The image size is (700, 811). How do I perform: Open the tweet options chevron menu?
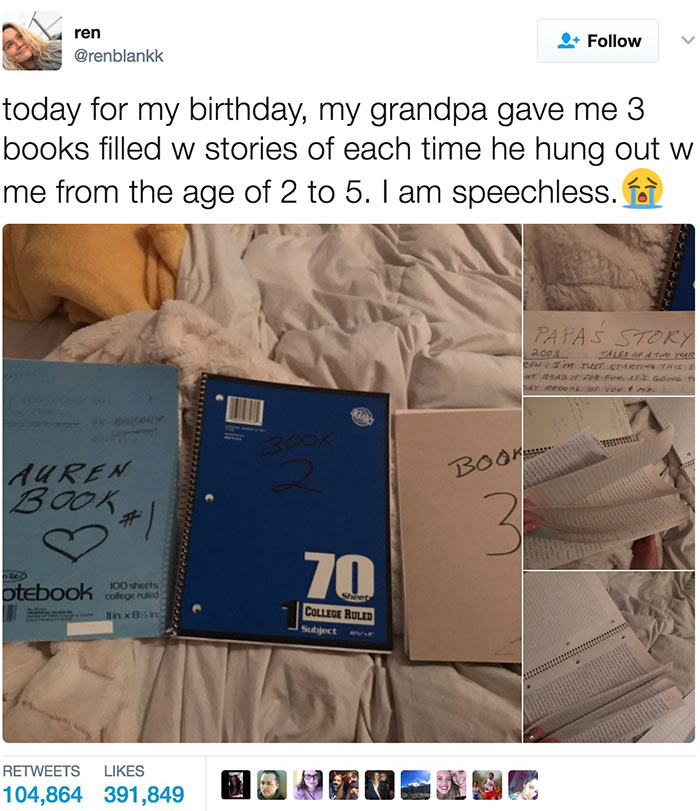[688, 40]
